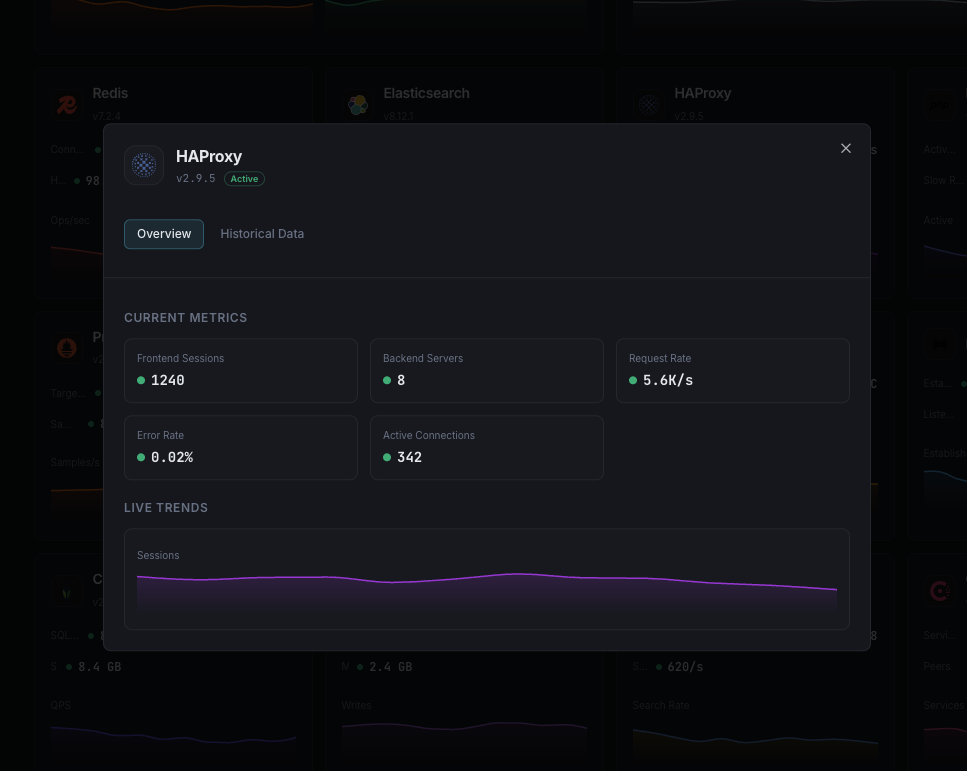Click the Consul service icon on the right
This screenshot has height=771, width=967.
(x=939, y=590)
